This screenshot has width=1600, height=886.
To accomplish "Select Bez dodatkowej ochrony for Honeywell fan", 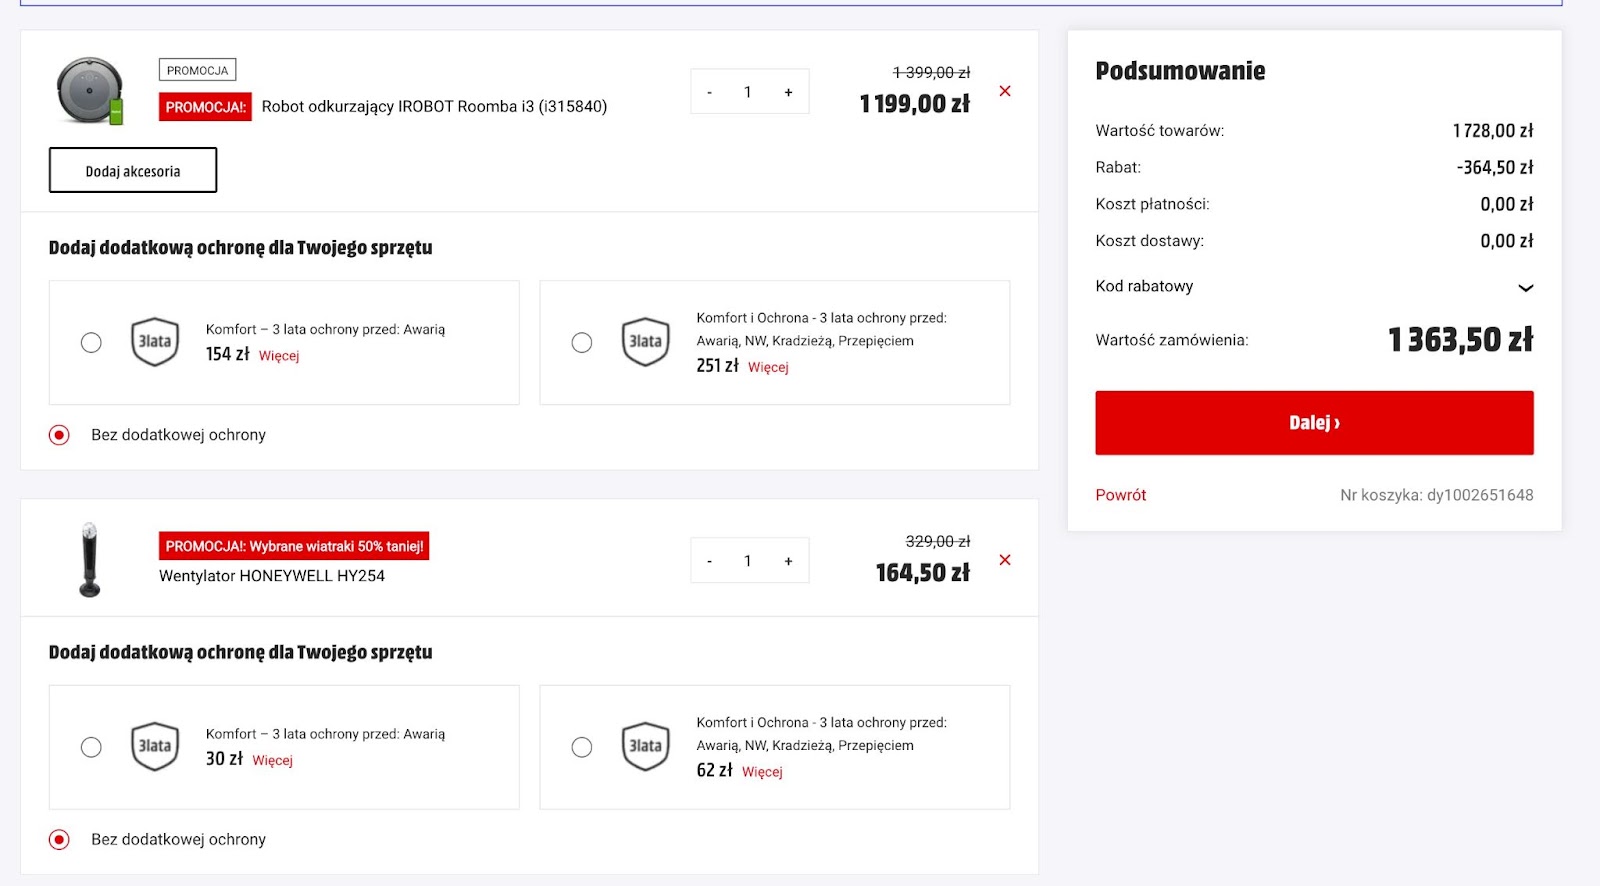I will coord(59,839).
